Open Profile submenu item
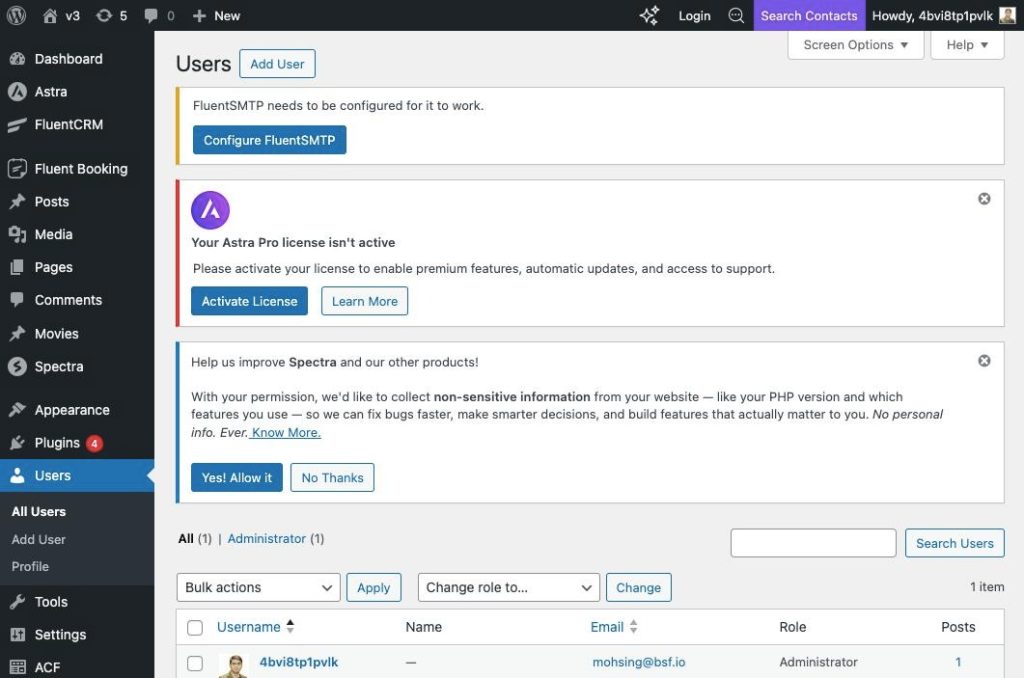 [30, 566]
